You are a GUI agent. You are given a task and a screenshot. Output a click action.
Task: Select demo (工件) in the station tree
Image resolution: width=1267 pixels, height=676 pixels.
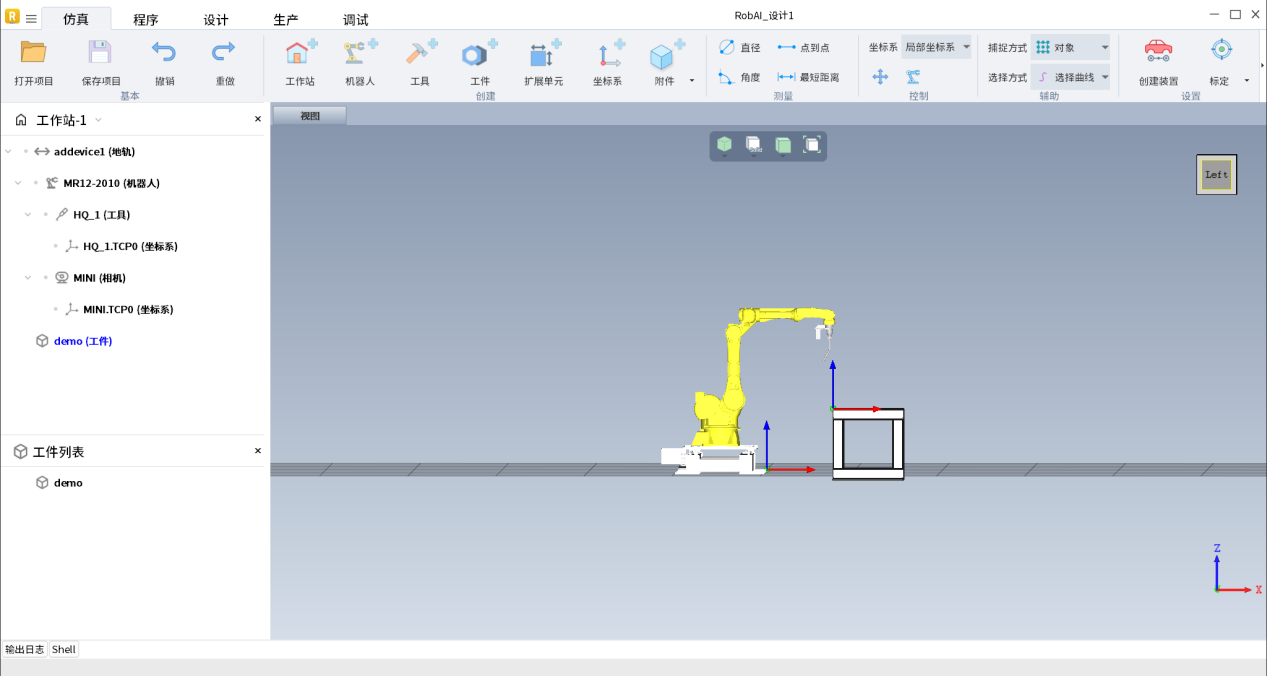pos(82,341)
